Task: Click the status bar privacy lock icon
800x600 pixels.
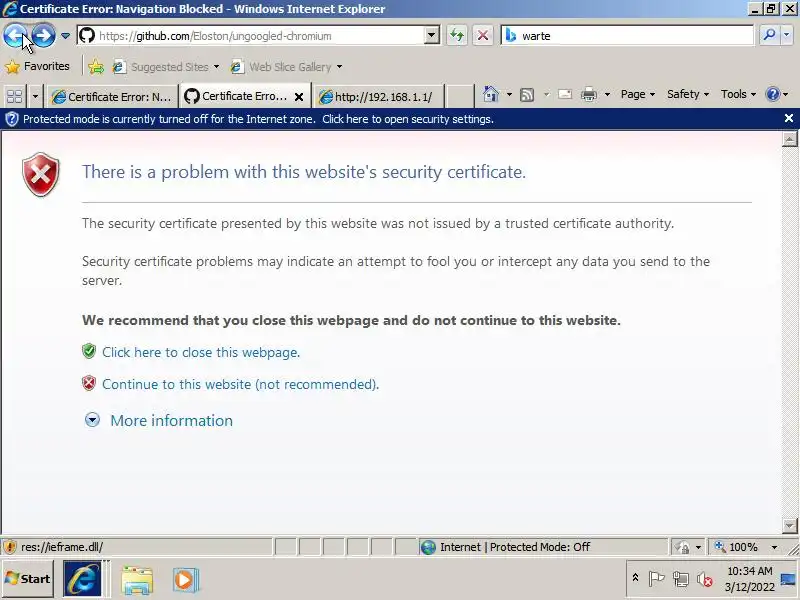Action: tap(682, 547)
